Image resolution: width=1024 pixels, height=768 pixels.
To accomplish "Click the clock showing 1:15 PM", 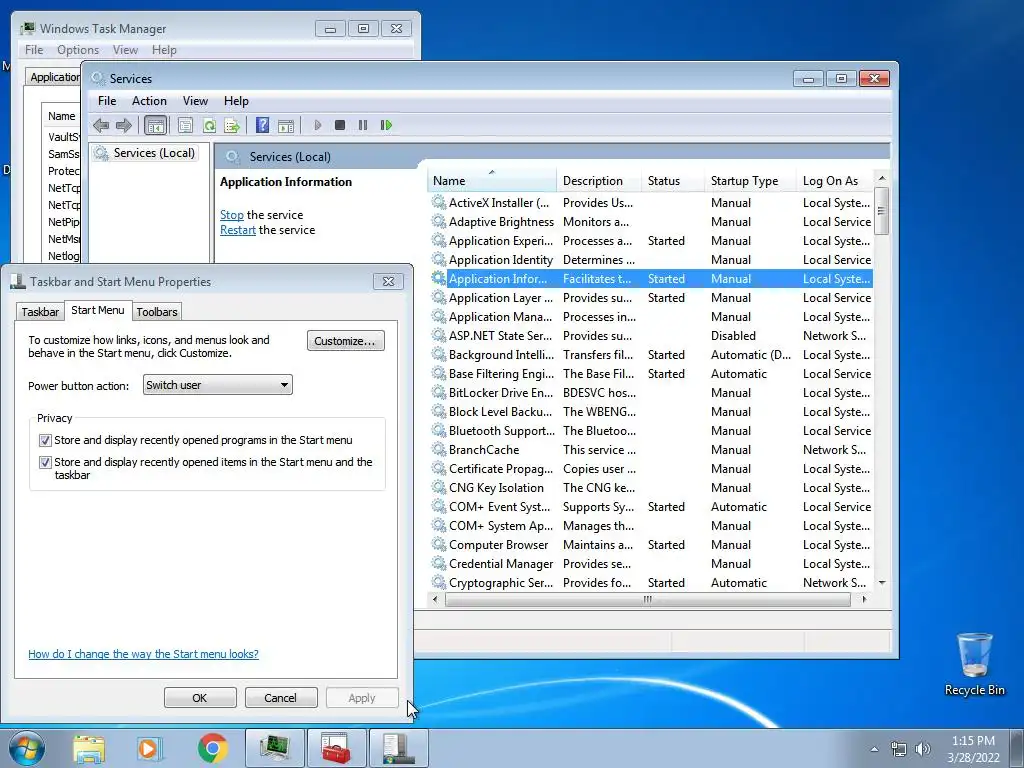I will tap(973, 741).
